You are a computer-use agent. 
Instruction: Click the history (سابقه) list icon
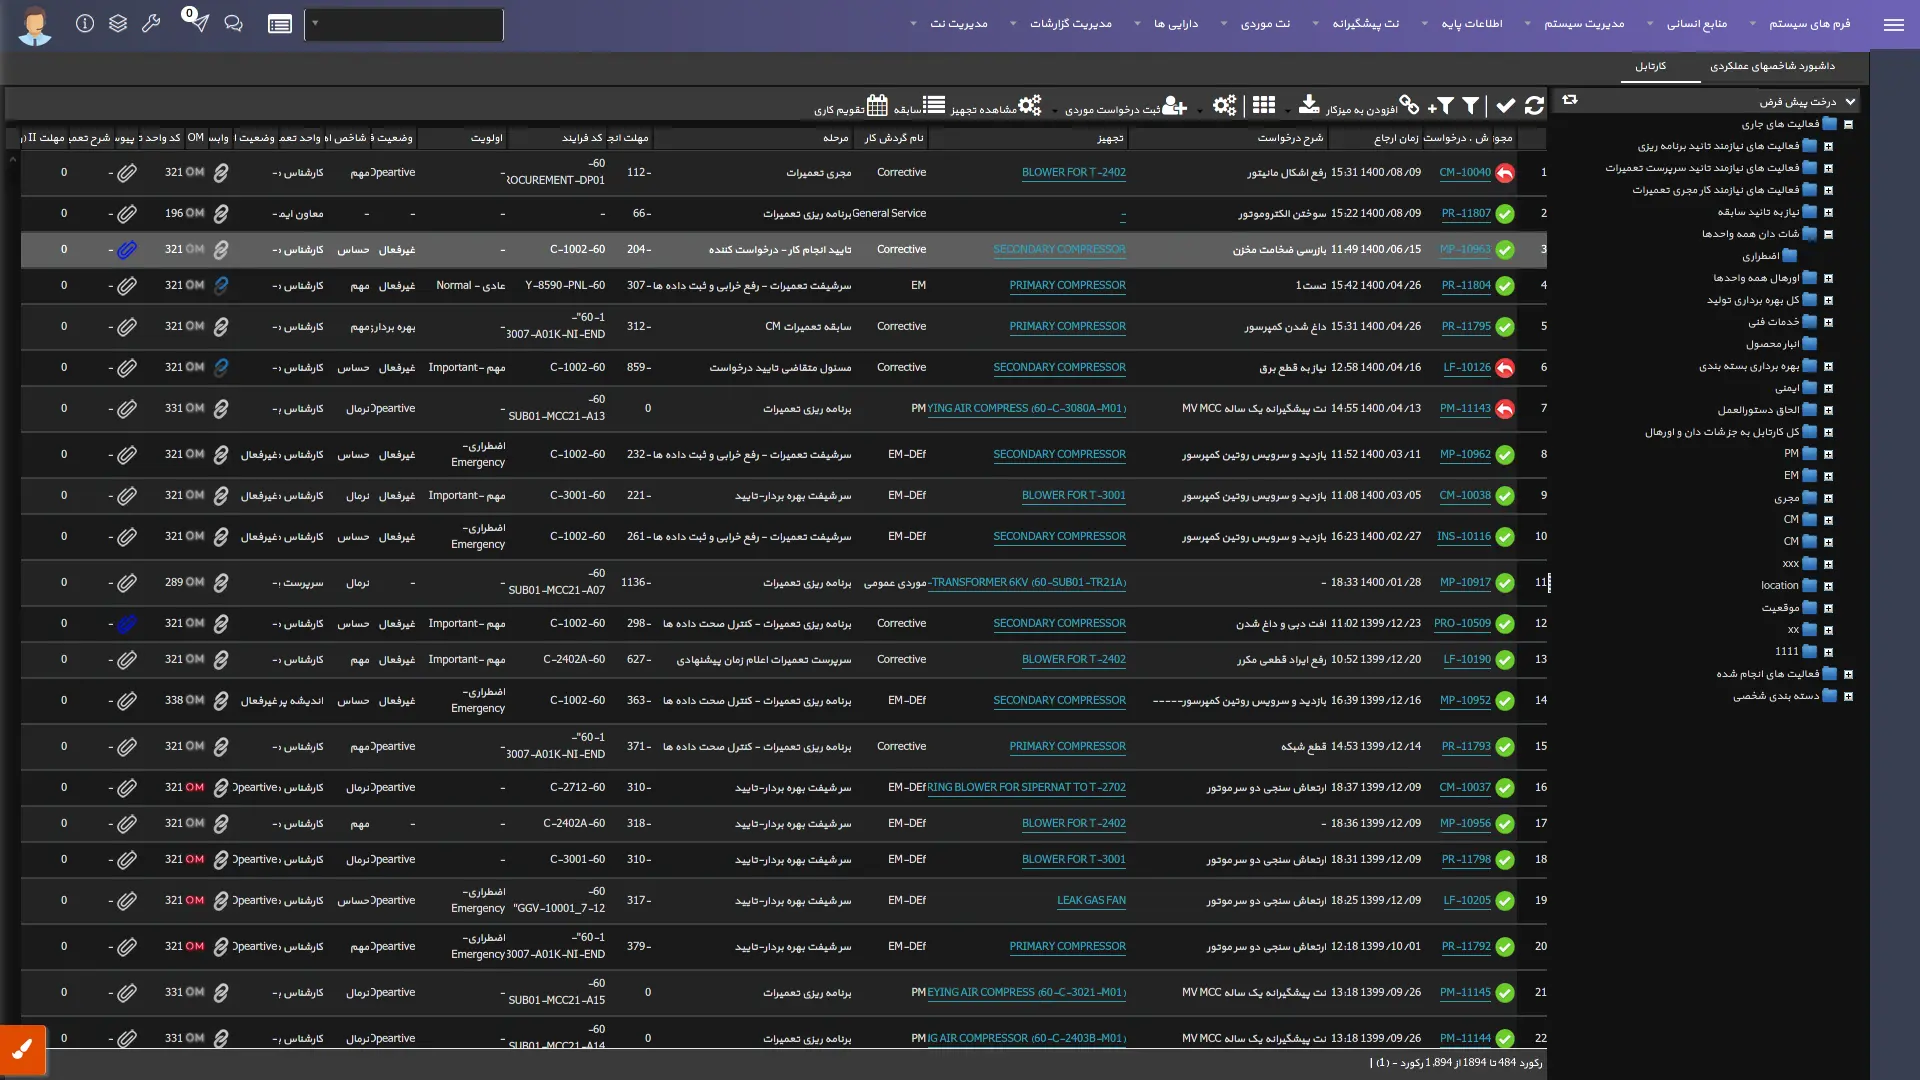click(x=934, y=105)
